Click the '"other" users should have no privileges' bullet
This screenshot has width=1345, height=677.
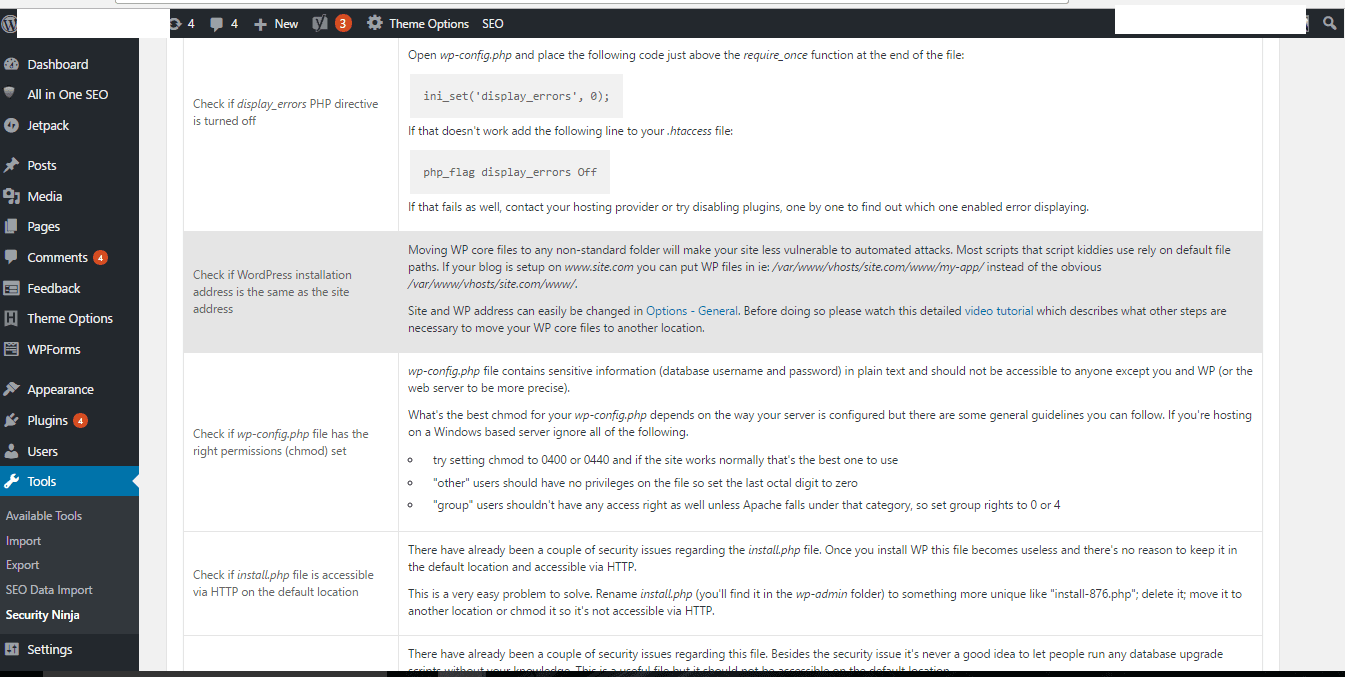645,483
